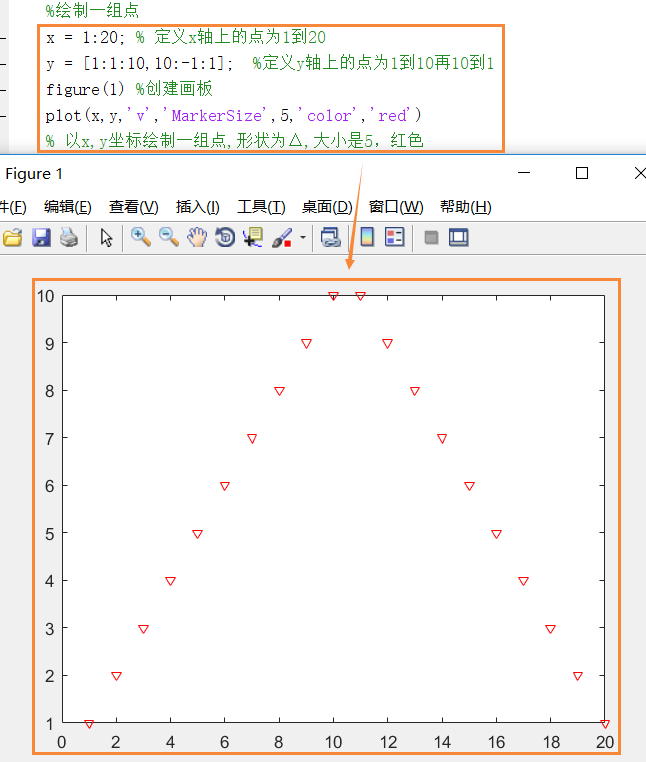Save the figure with the floppy disk icon
Screen dimensions: 646x762
[41, 238]
